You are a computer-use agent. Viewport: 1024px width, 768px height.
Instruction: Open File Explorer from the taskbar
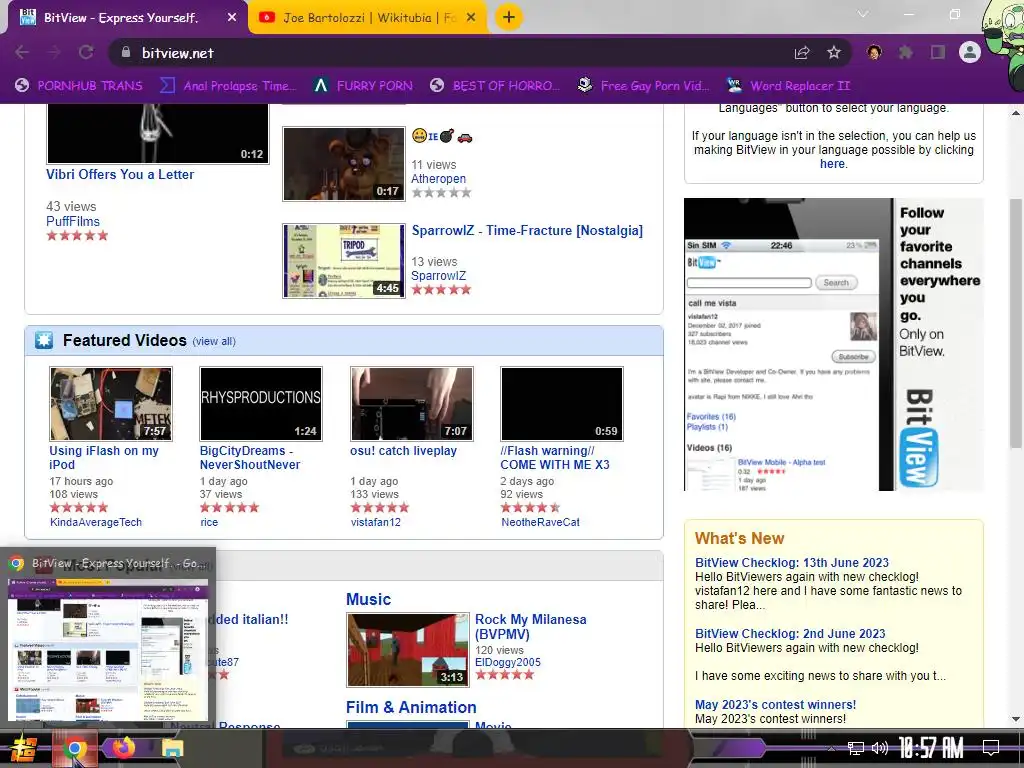pyautogui.click(x=172, y=748)
